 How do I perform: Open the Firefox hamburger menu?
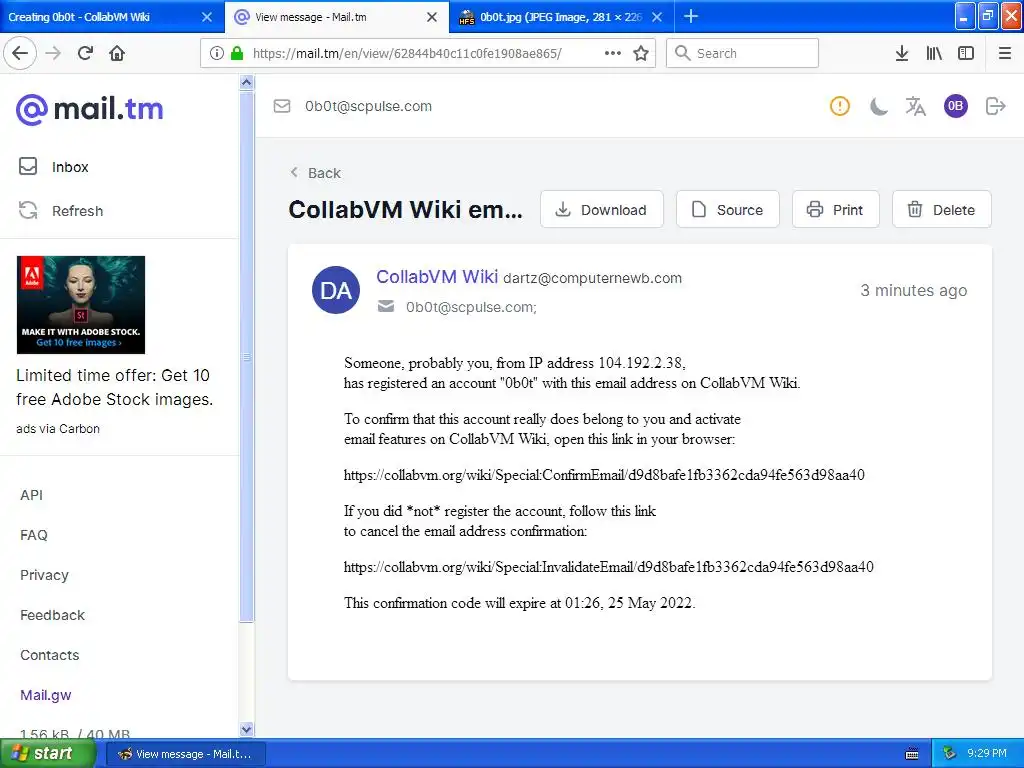pyautogui.click(x=1005, y=53)
